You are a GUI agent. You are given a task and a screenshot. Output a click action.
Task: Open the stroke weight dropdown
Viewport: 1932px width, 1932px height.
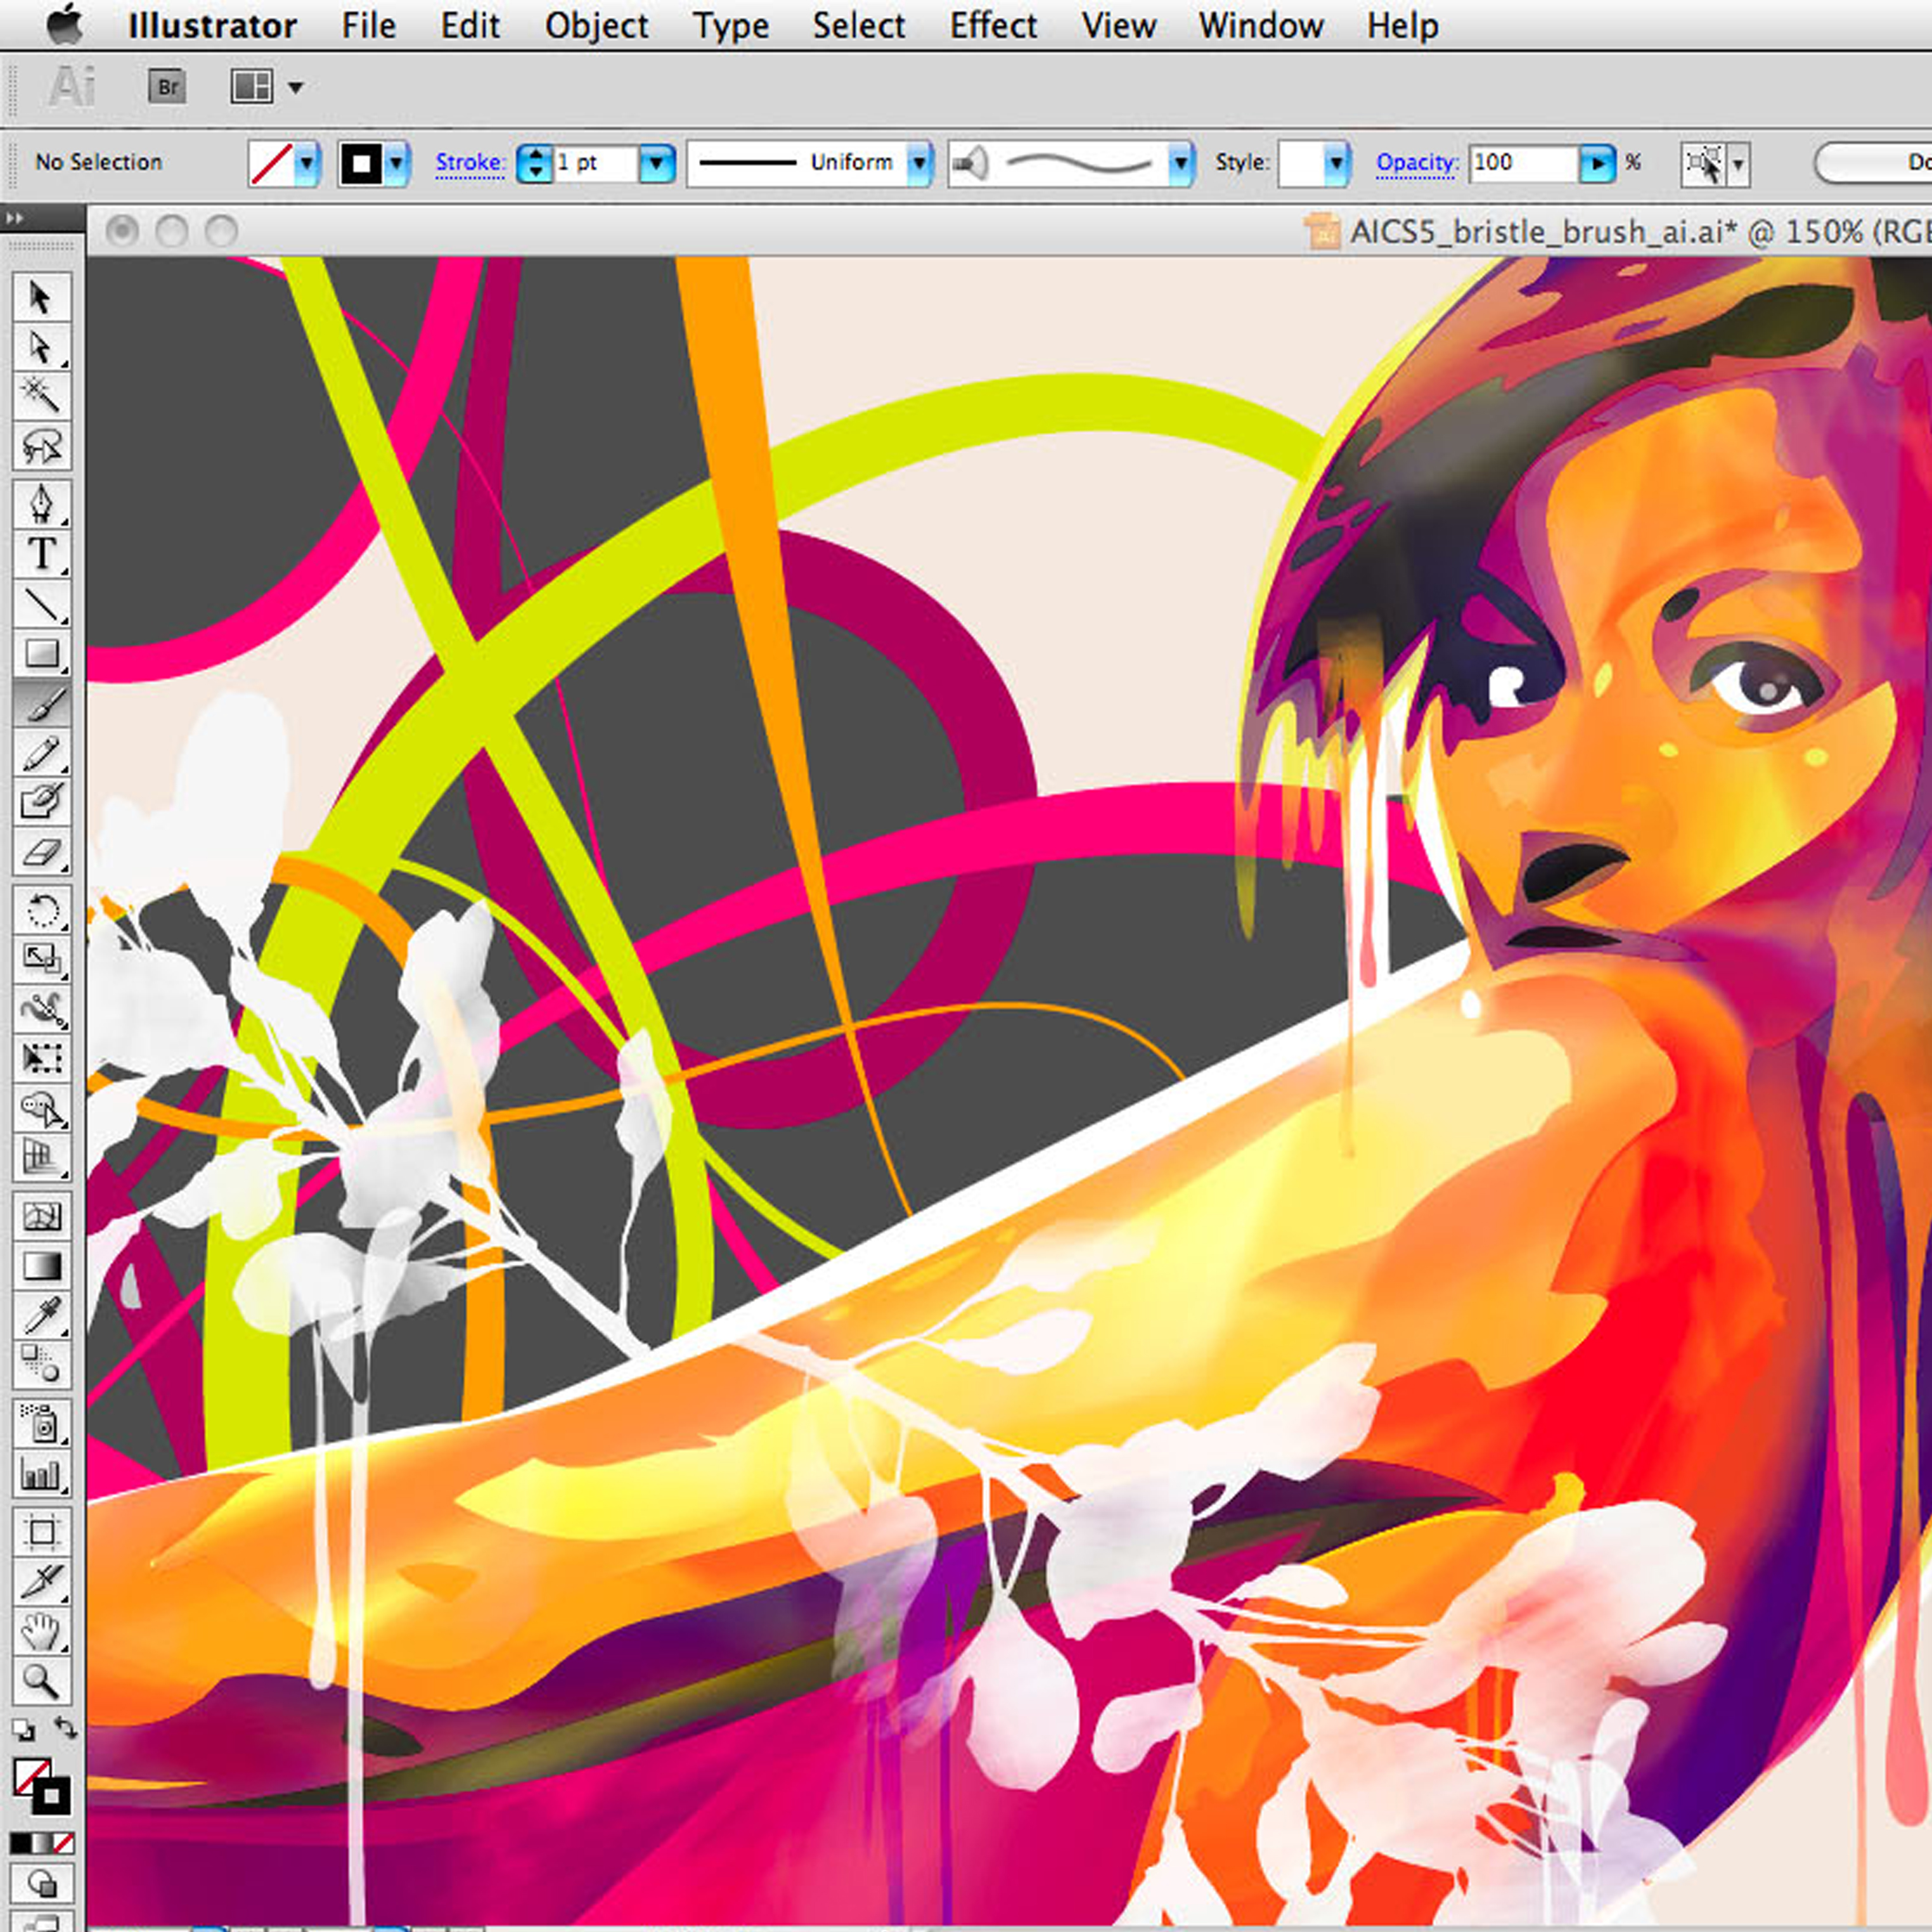pyautogui.click(x=657, y=163)
